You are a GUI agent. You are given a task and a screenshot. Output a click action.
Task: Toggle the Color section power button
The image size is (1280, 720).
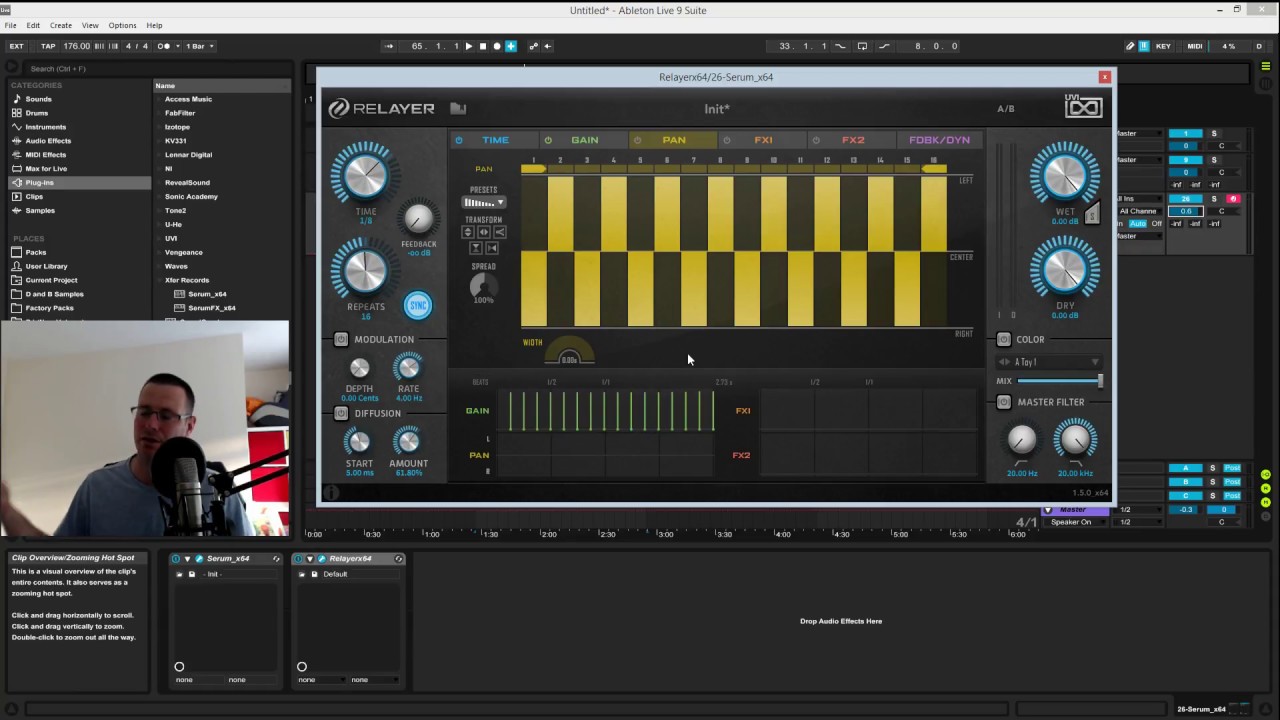click(1004, 339)
